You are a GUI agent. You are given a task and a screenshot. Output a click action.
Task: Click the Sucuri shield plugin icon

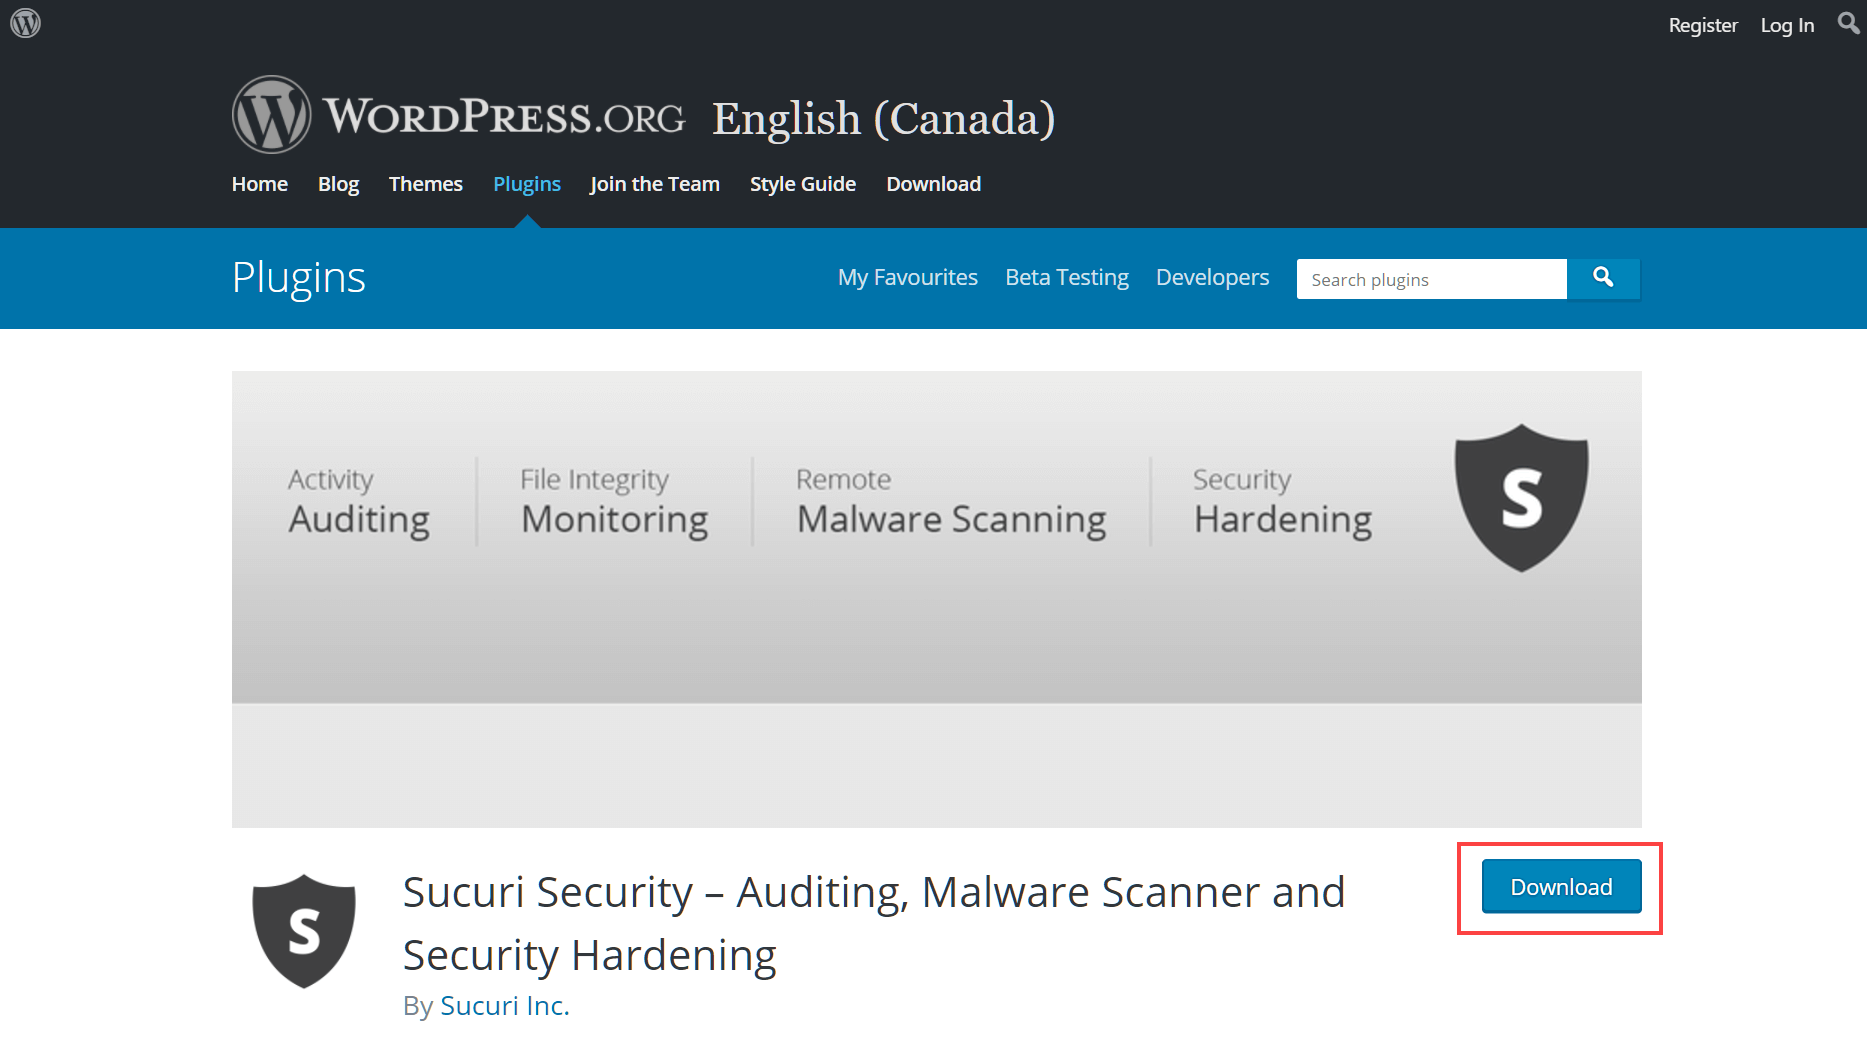(x=304, y=930)
